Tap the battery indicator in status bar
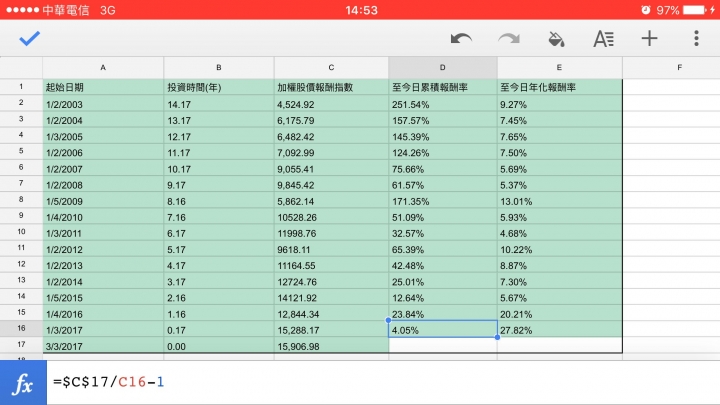720x405 pixels. point(694,10)
